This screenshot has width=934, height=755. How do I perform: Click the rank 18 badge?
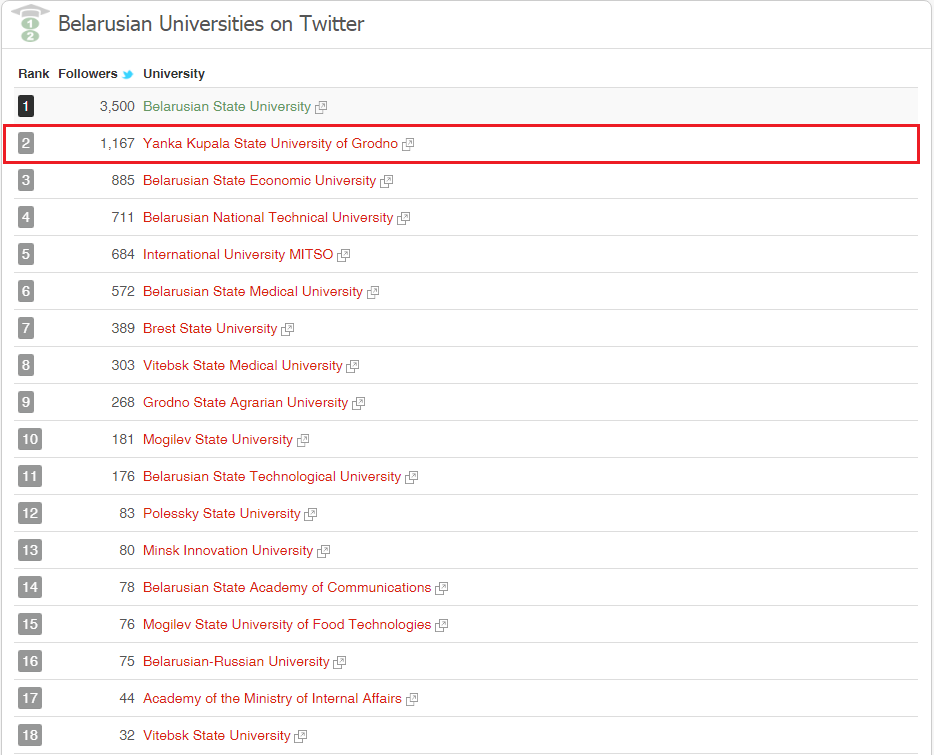[30, 735]
